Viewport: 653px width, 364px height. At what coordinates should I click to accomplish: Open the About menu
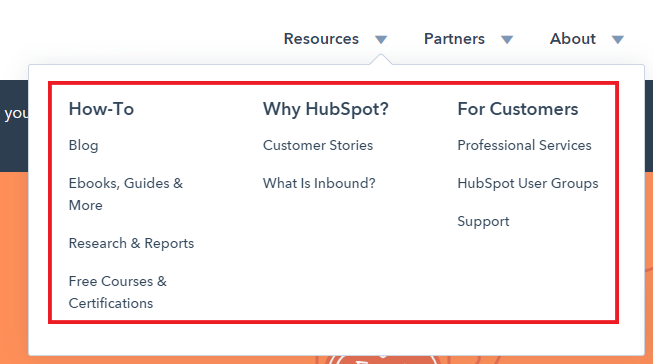[x=573, y=39]
